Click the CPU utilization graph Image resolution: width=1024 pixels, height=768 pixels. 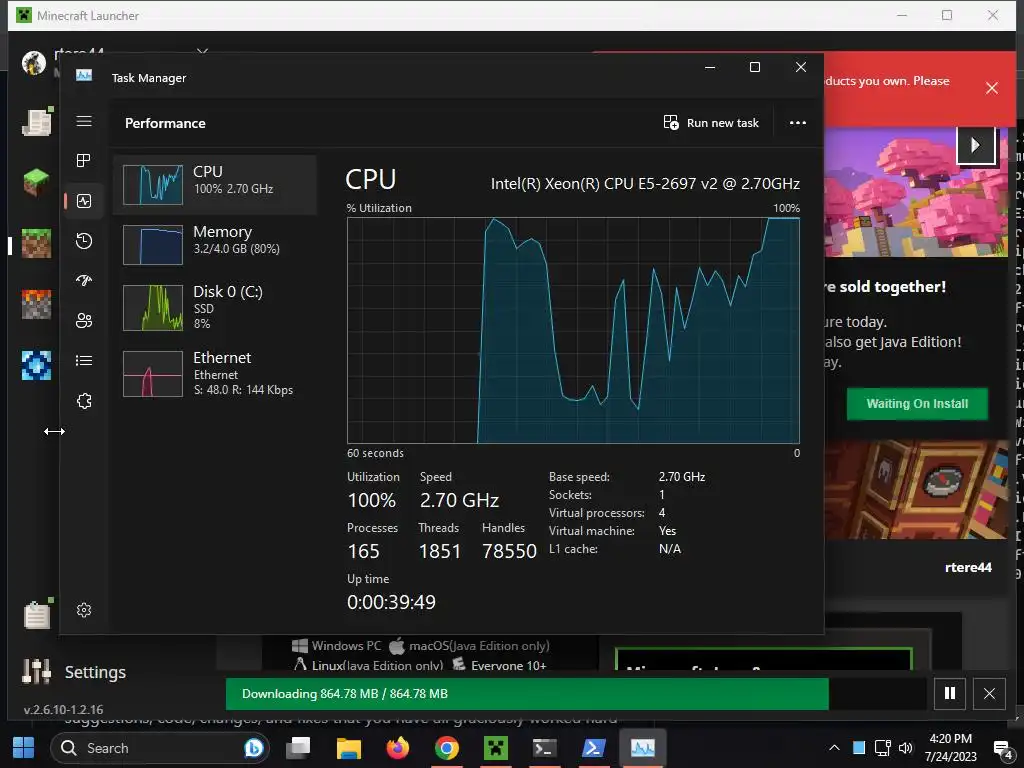(573, 330)
